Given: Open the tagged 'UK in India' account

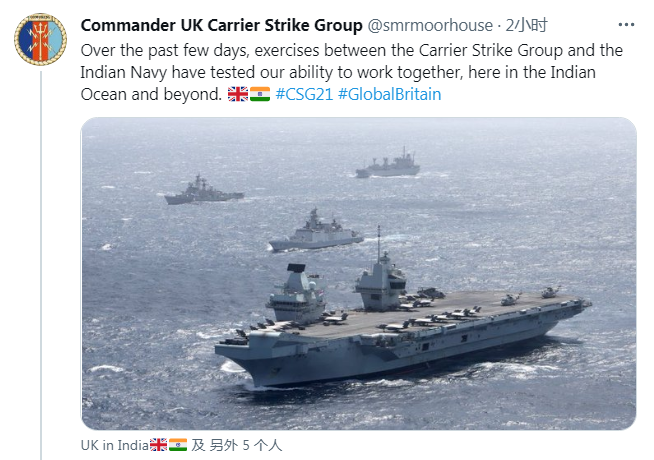Looking at the screenshot, I should [114, 445].
